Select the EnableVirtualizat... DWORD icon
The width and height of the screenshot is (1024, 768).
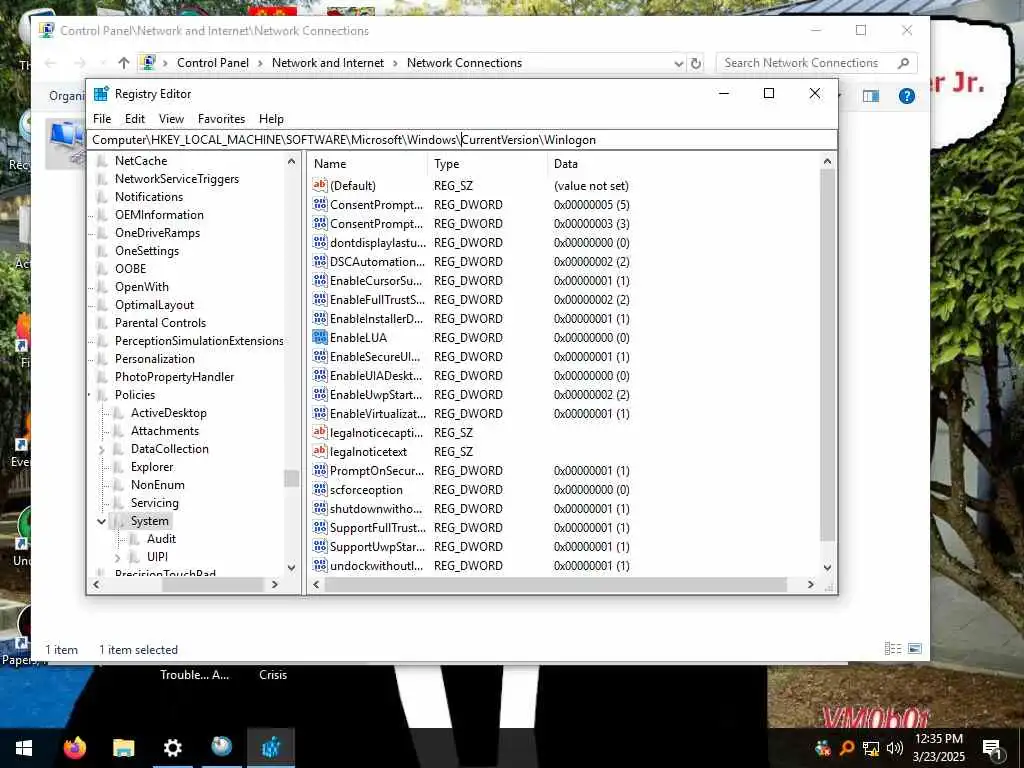319,413
